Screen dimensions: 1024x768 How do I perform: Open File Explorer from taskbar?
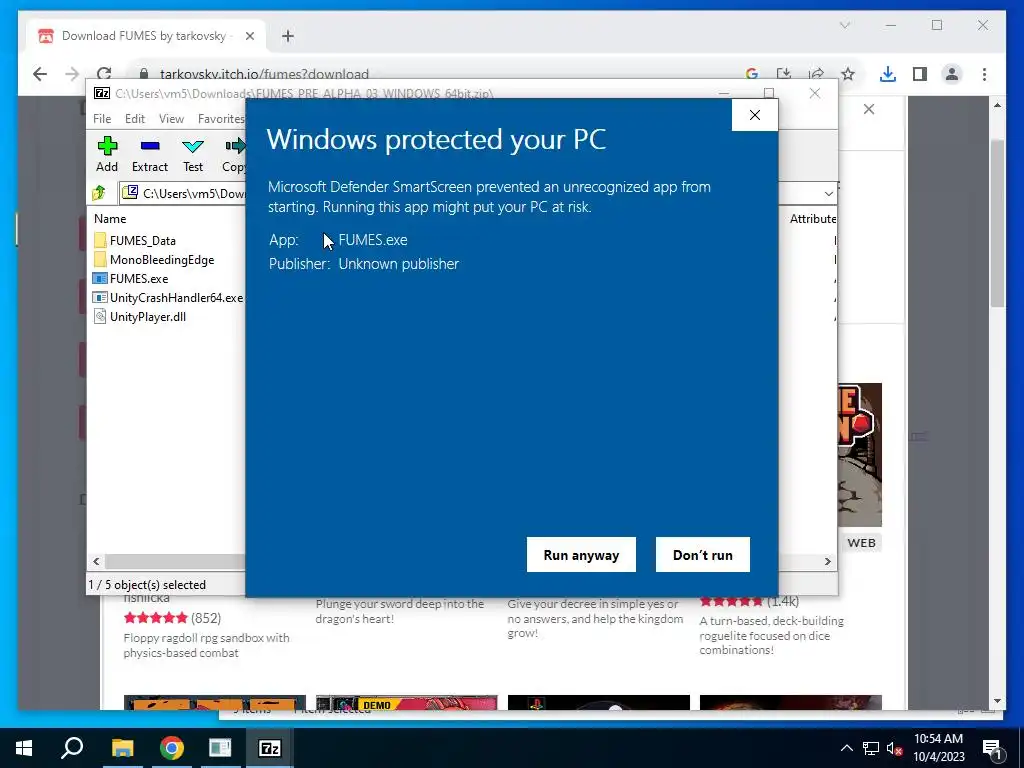pyautogui.click(x=122, y=748)
